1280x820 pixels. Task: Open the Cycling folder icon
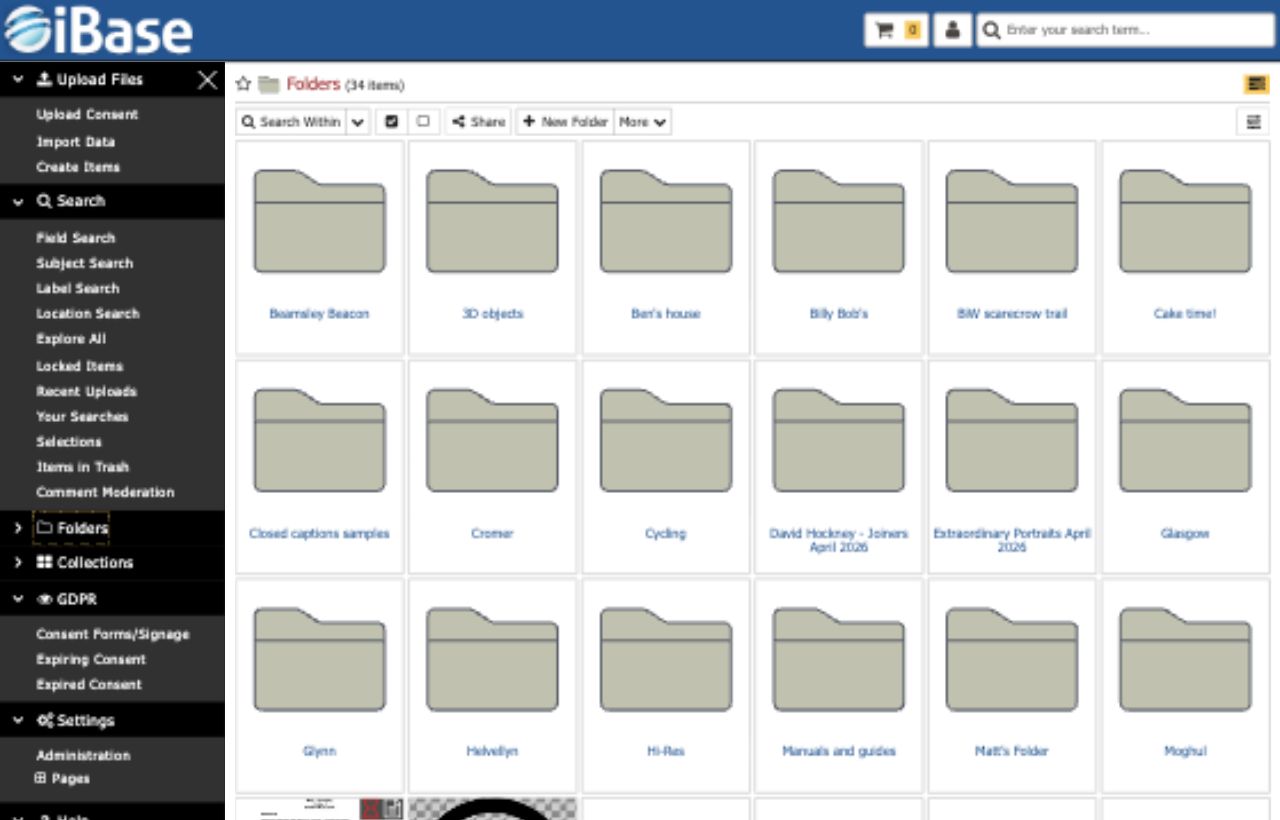(665, 440)
